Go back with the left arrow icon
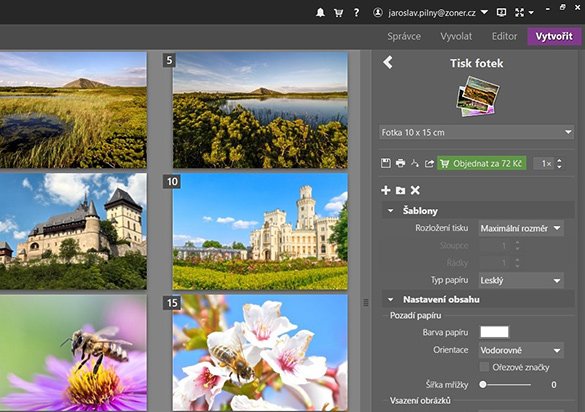The width and height of the screenshot is (585, 412). point(388,62)
